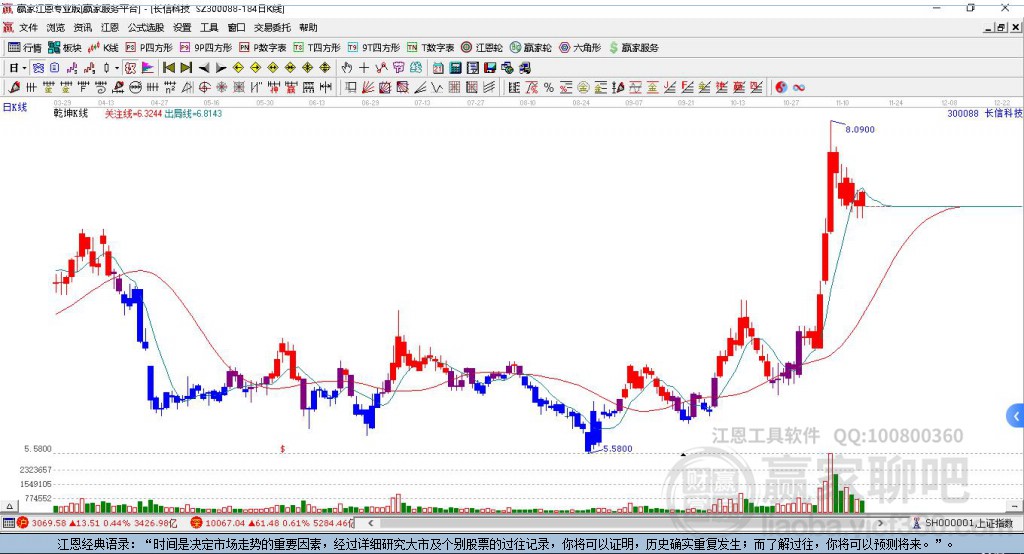Select the zigzag wave line tool
Viewport: 1024px width, 554px height.
click(437, 87)
